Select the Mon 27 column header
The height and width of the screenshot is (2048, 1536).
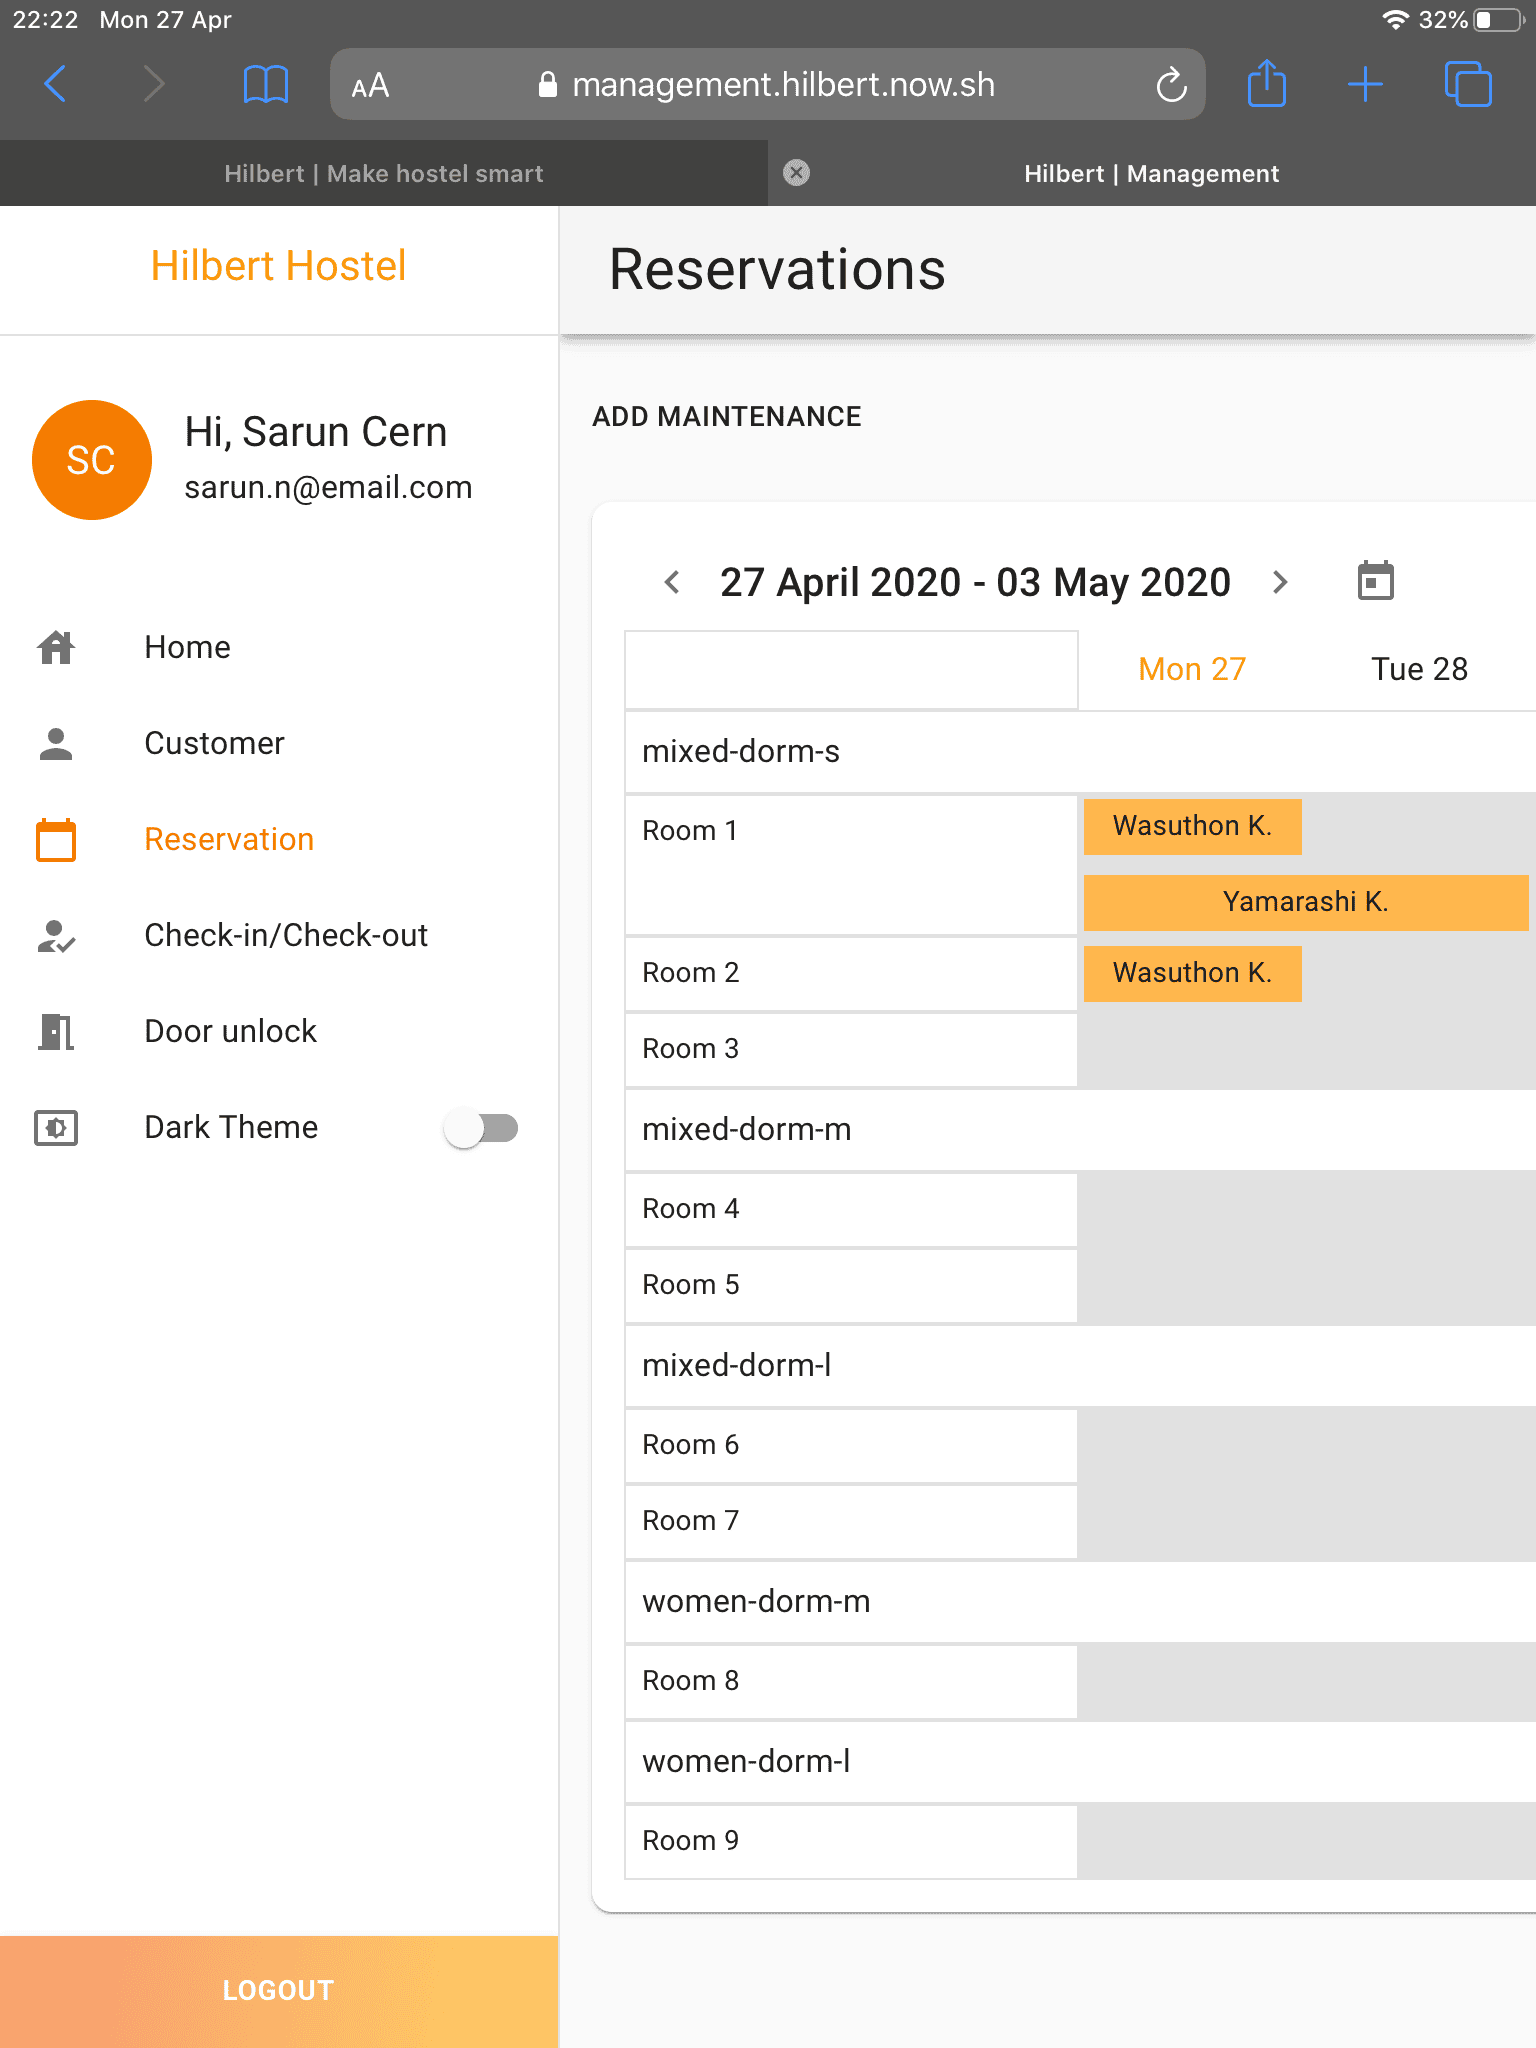[1192, 669]
